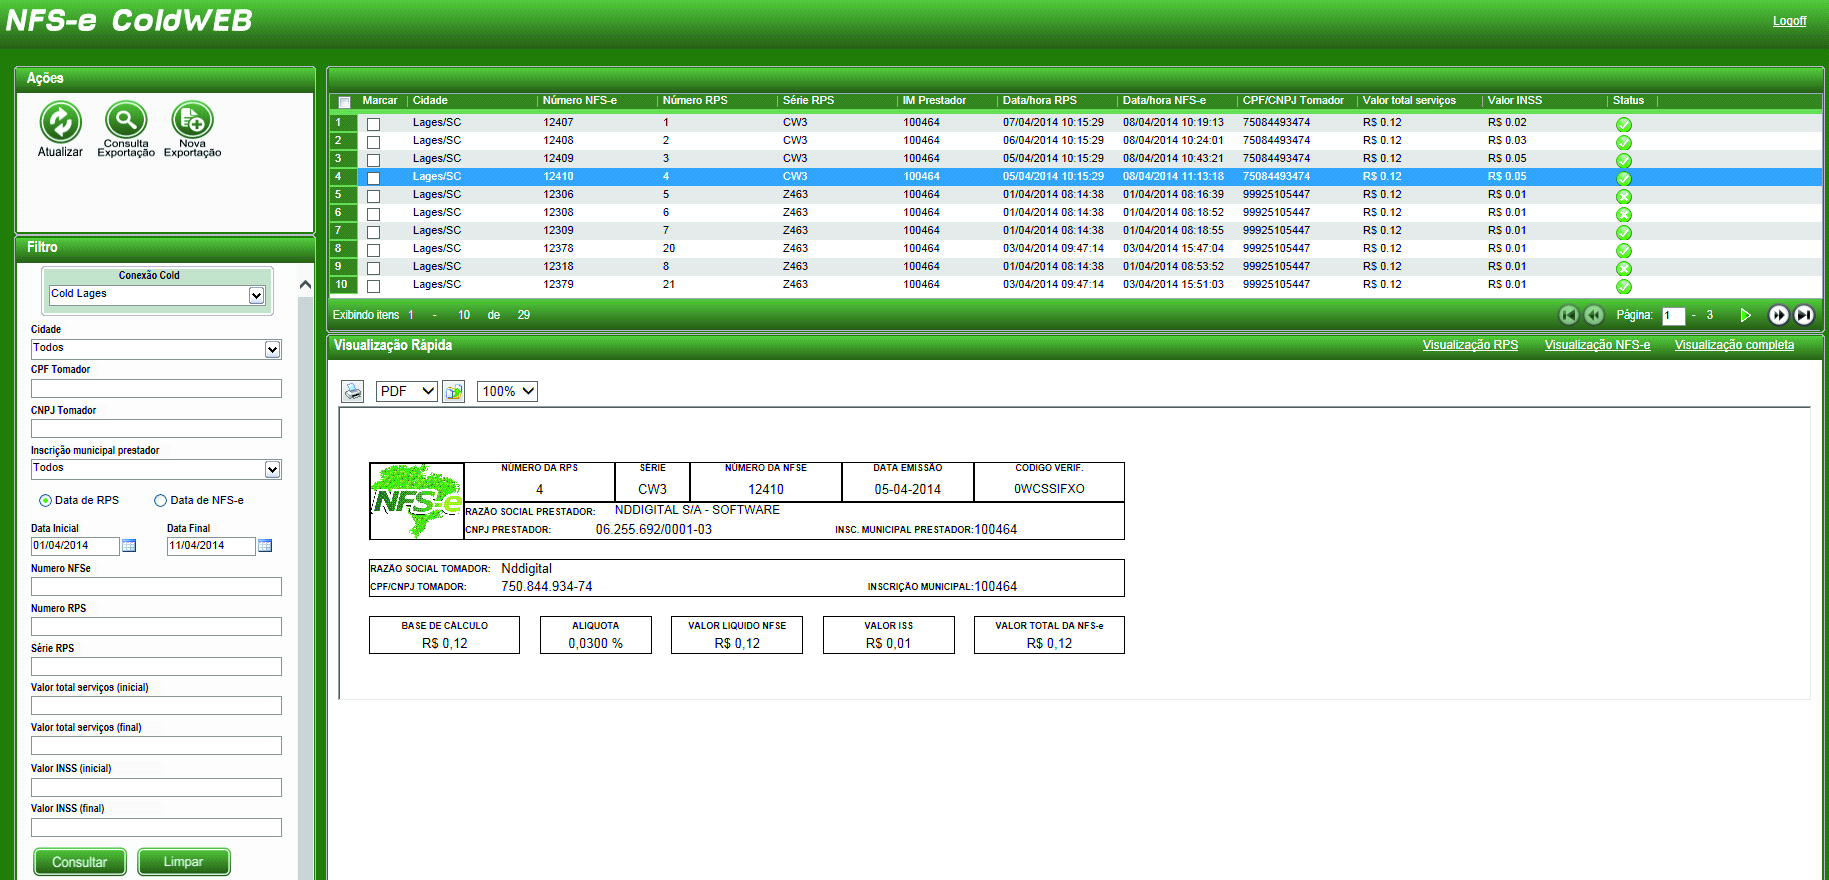Viewport: 1829px width, 880px height.
Task: Switch to Visualização NFS-e view
Action: pyautogui.click(x=1597, y=345)
